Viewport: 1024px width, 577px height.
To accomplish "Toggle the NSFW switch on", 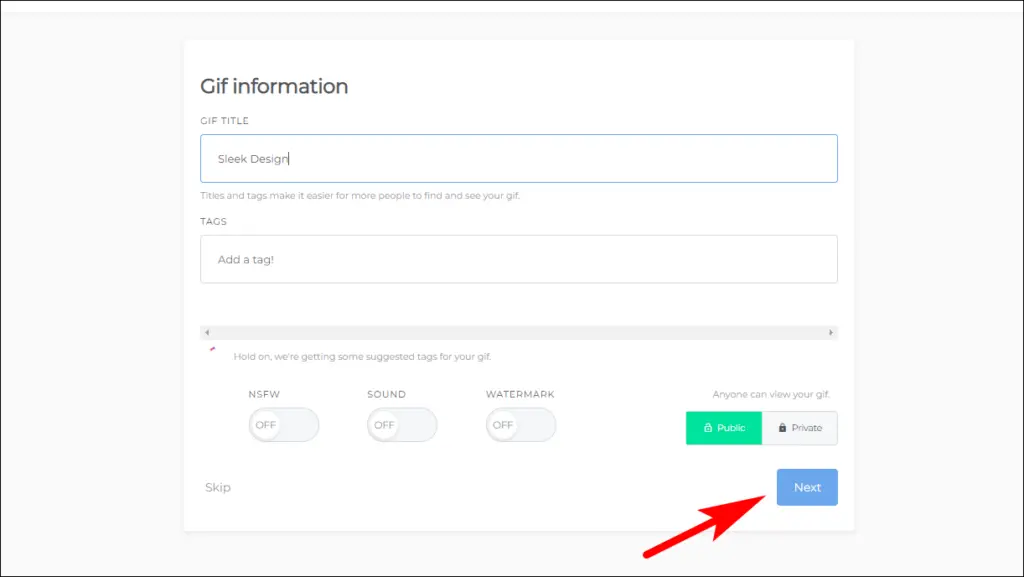I will (283, 425).
